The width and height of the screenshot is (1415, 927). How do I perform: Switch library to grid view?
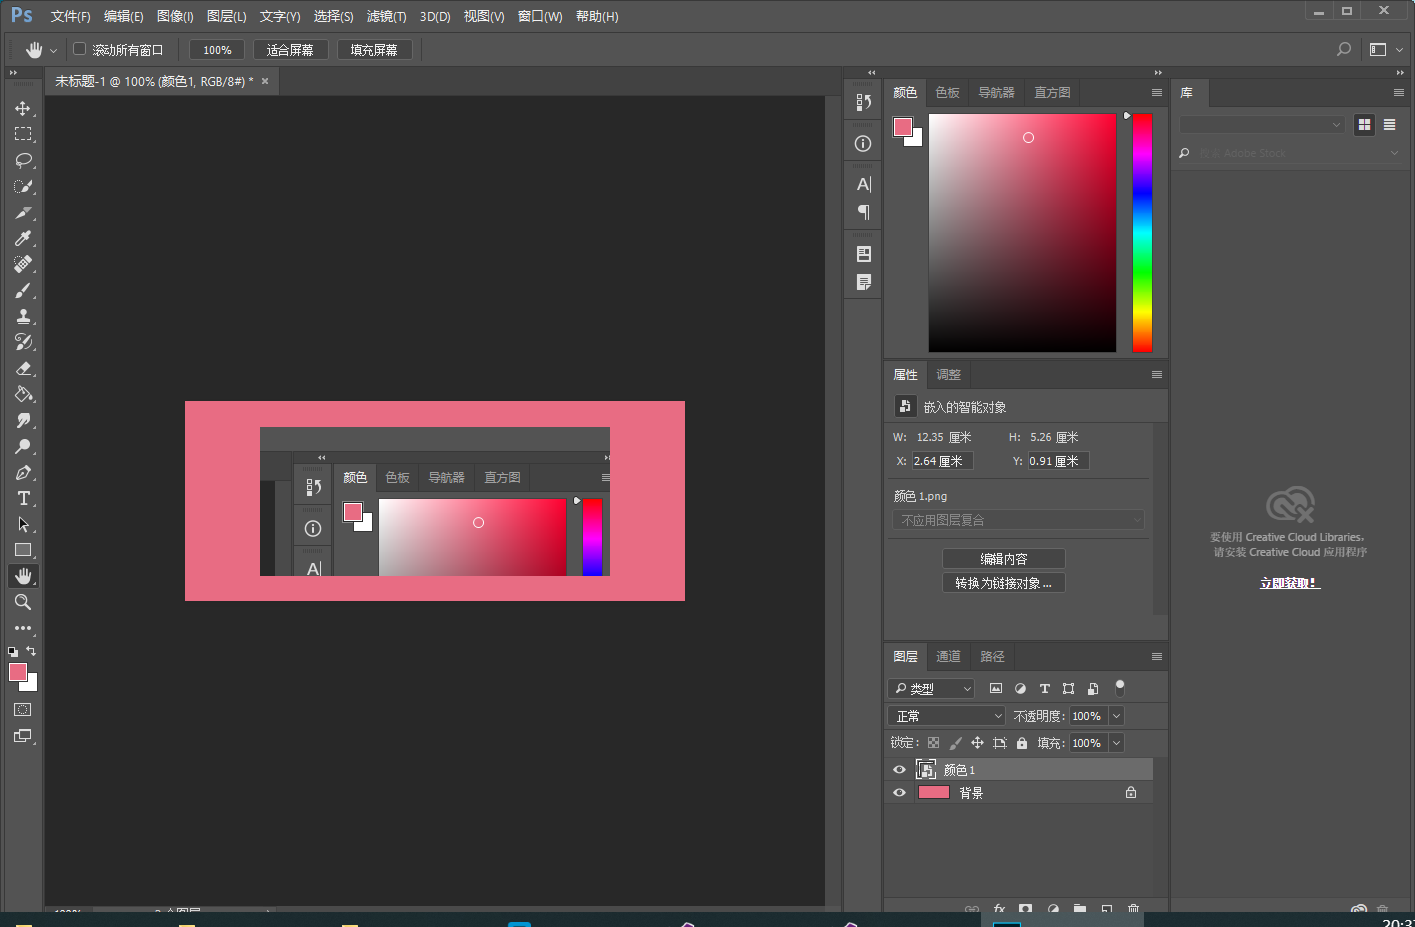(1364, 125)
